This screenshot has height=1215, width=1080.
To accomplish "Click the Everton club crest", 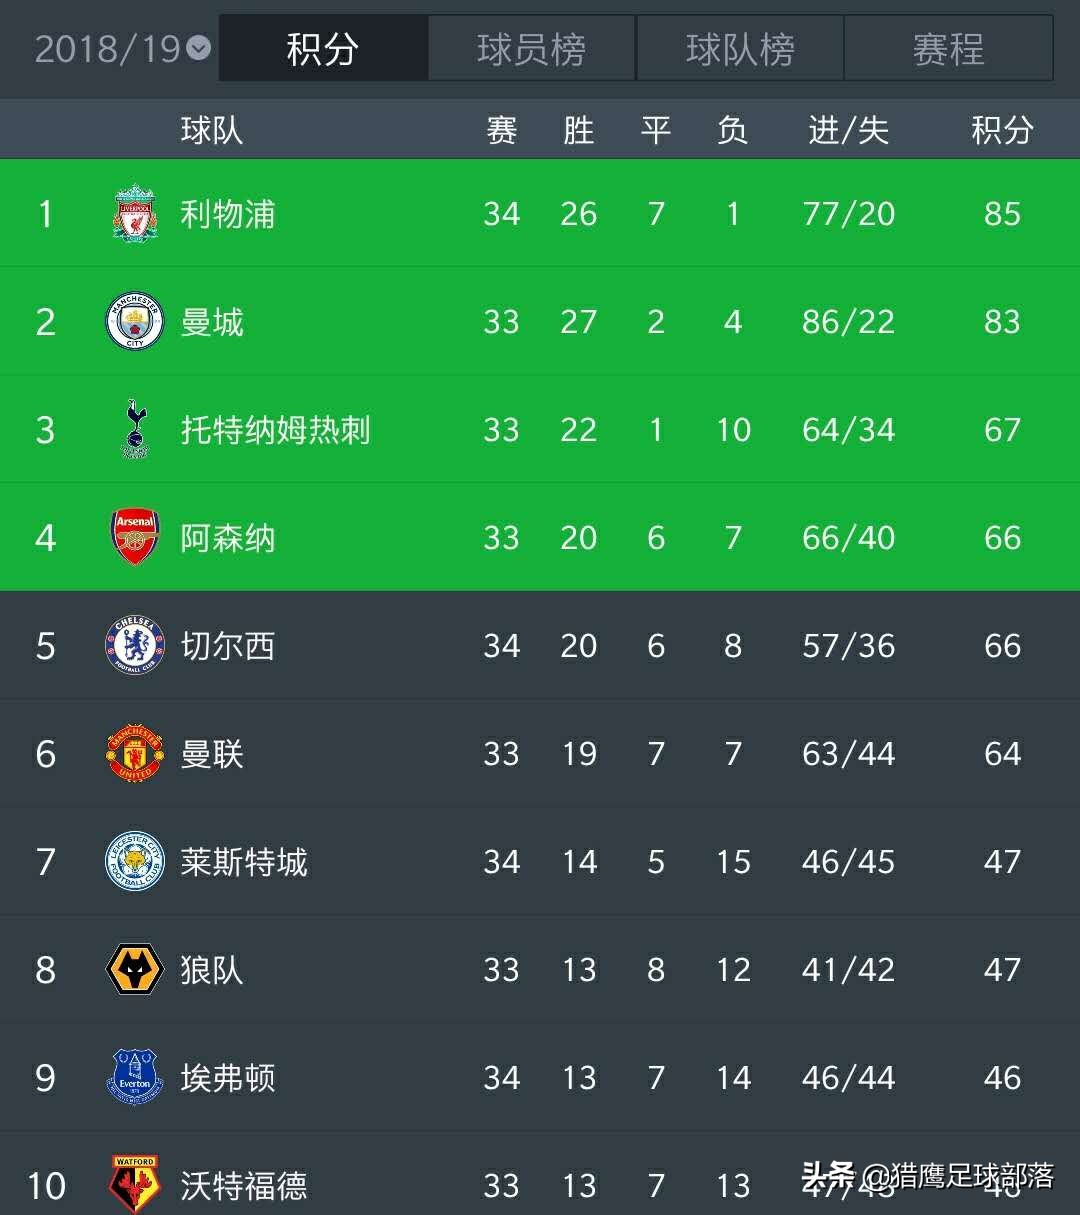I will click(x=134, y=1077).
